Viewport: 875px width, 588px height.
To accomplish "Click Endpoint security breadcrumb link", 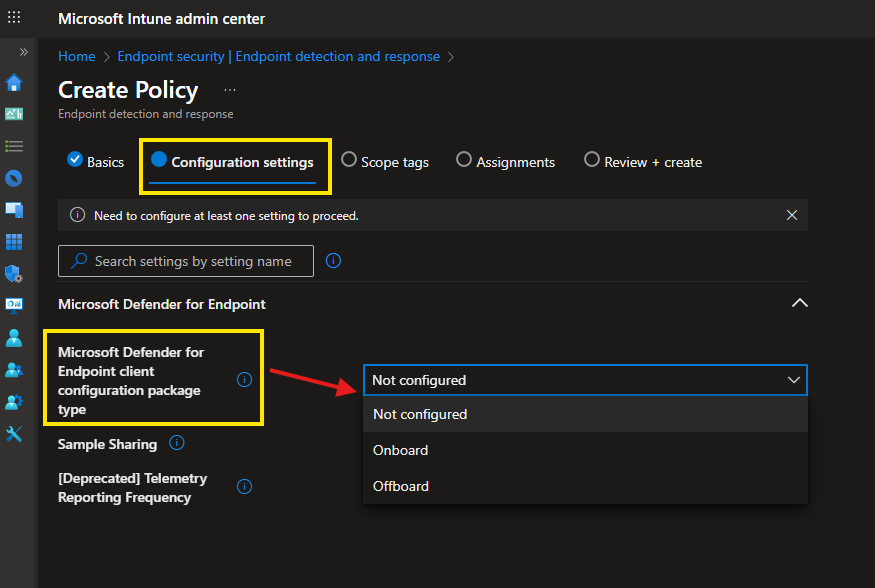I will point(278,56).
